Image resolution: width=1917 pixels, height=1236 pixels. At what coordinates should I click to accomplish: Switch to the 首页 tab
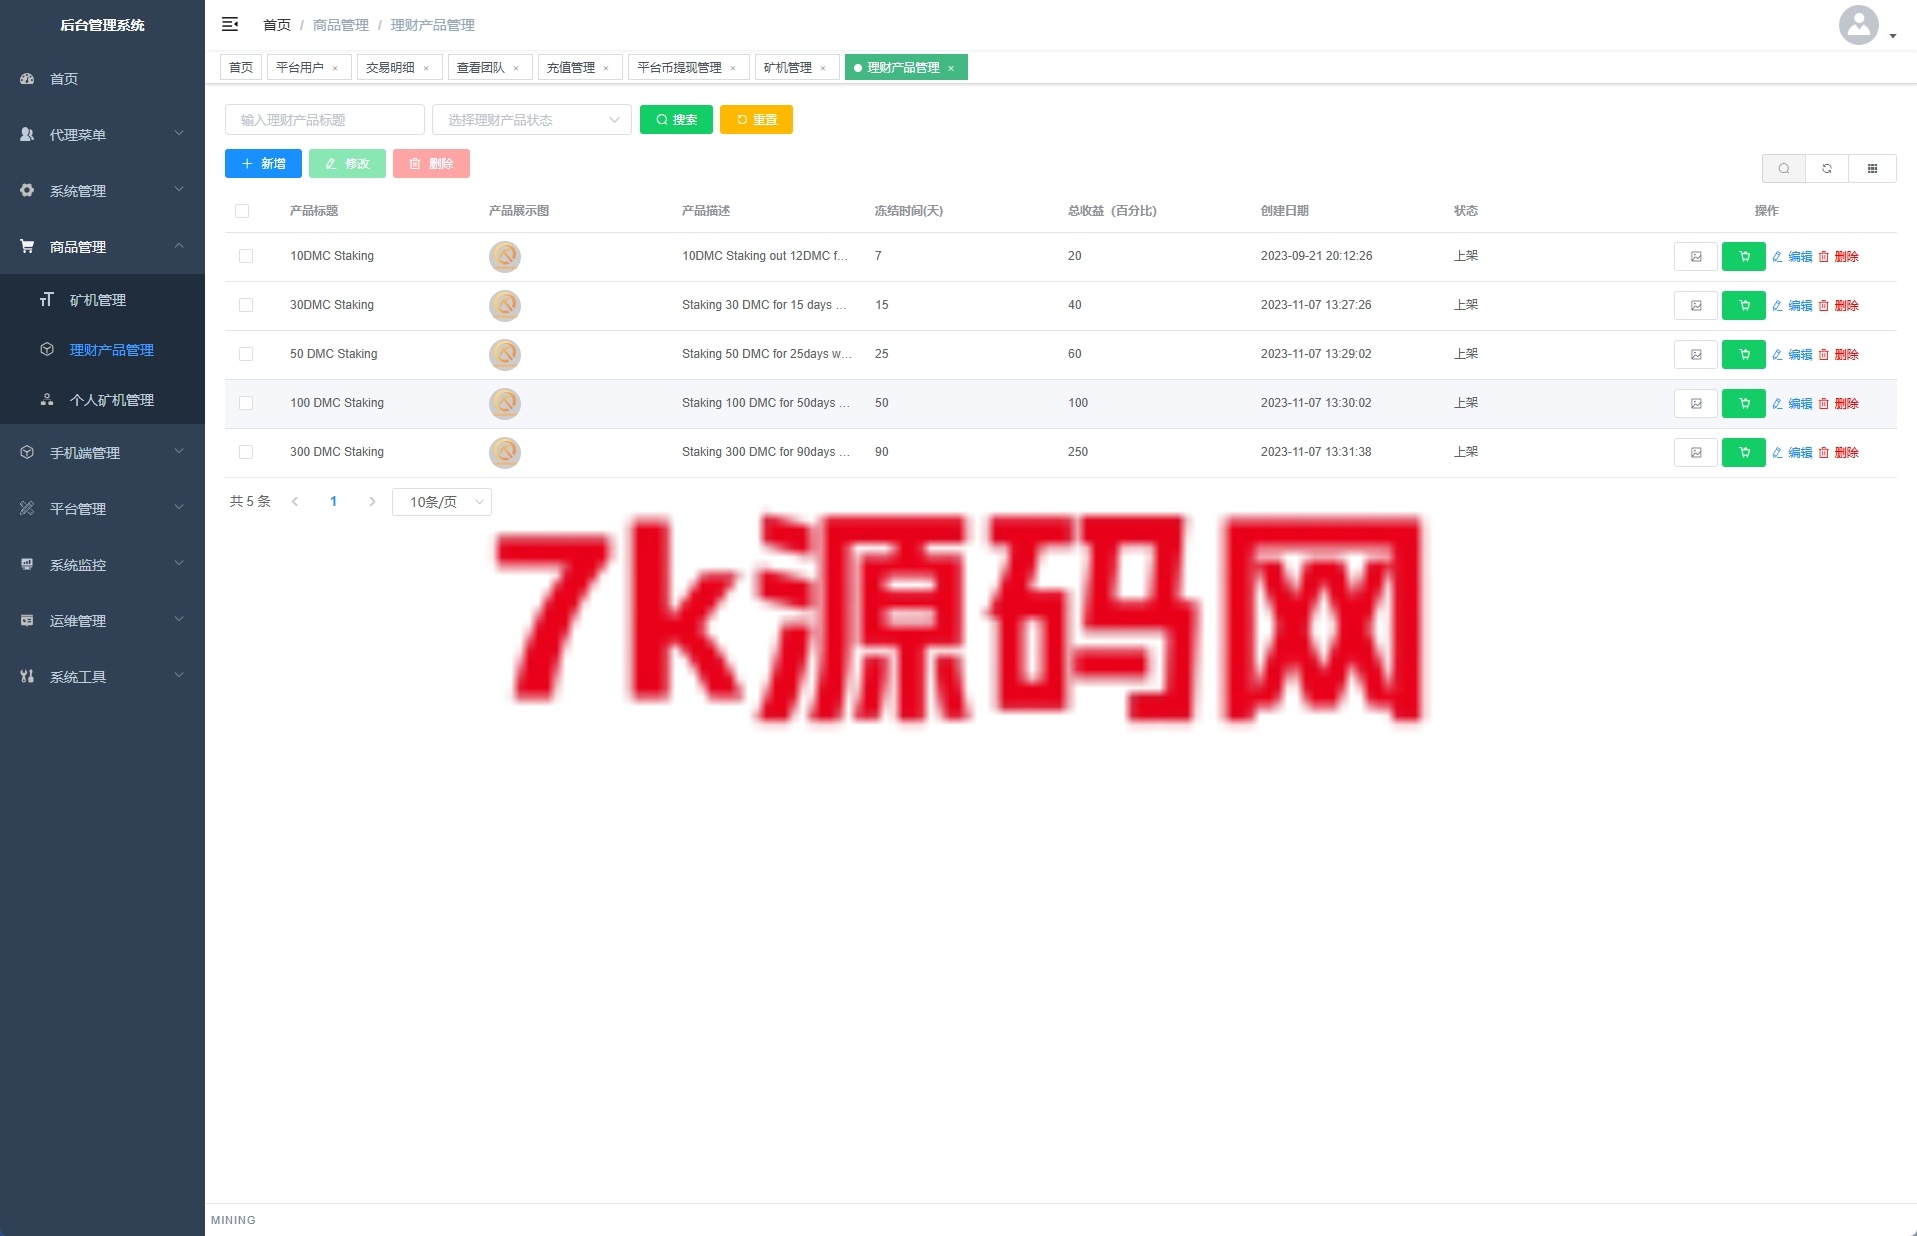click(x=241, y=68)
